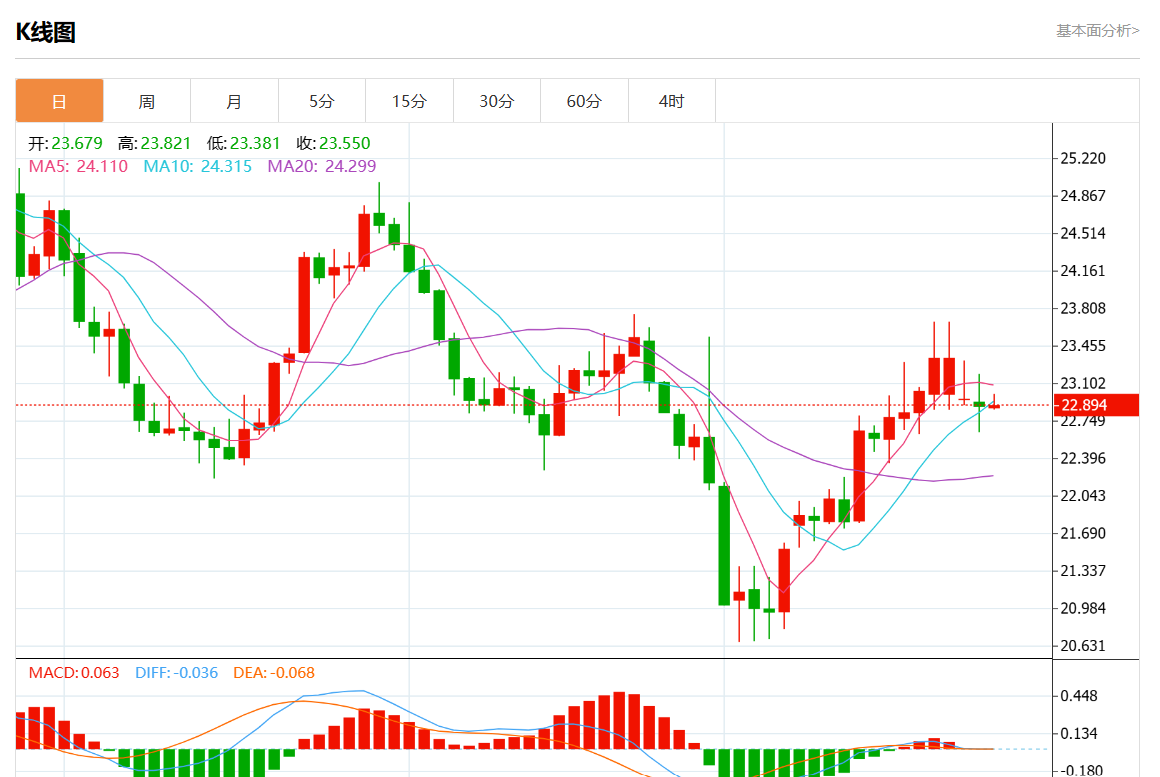Open the 5分 interval tab
This screenshot has height=777, width=1160.
point(322,101)
